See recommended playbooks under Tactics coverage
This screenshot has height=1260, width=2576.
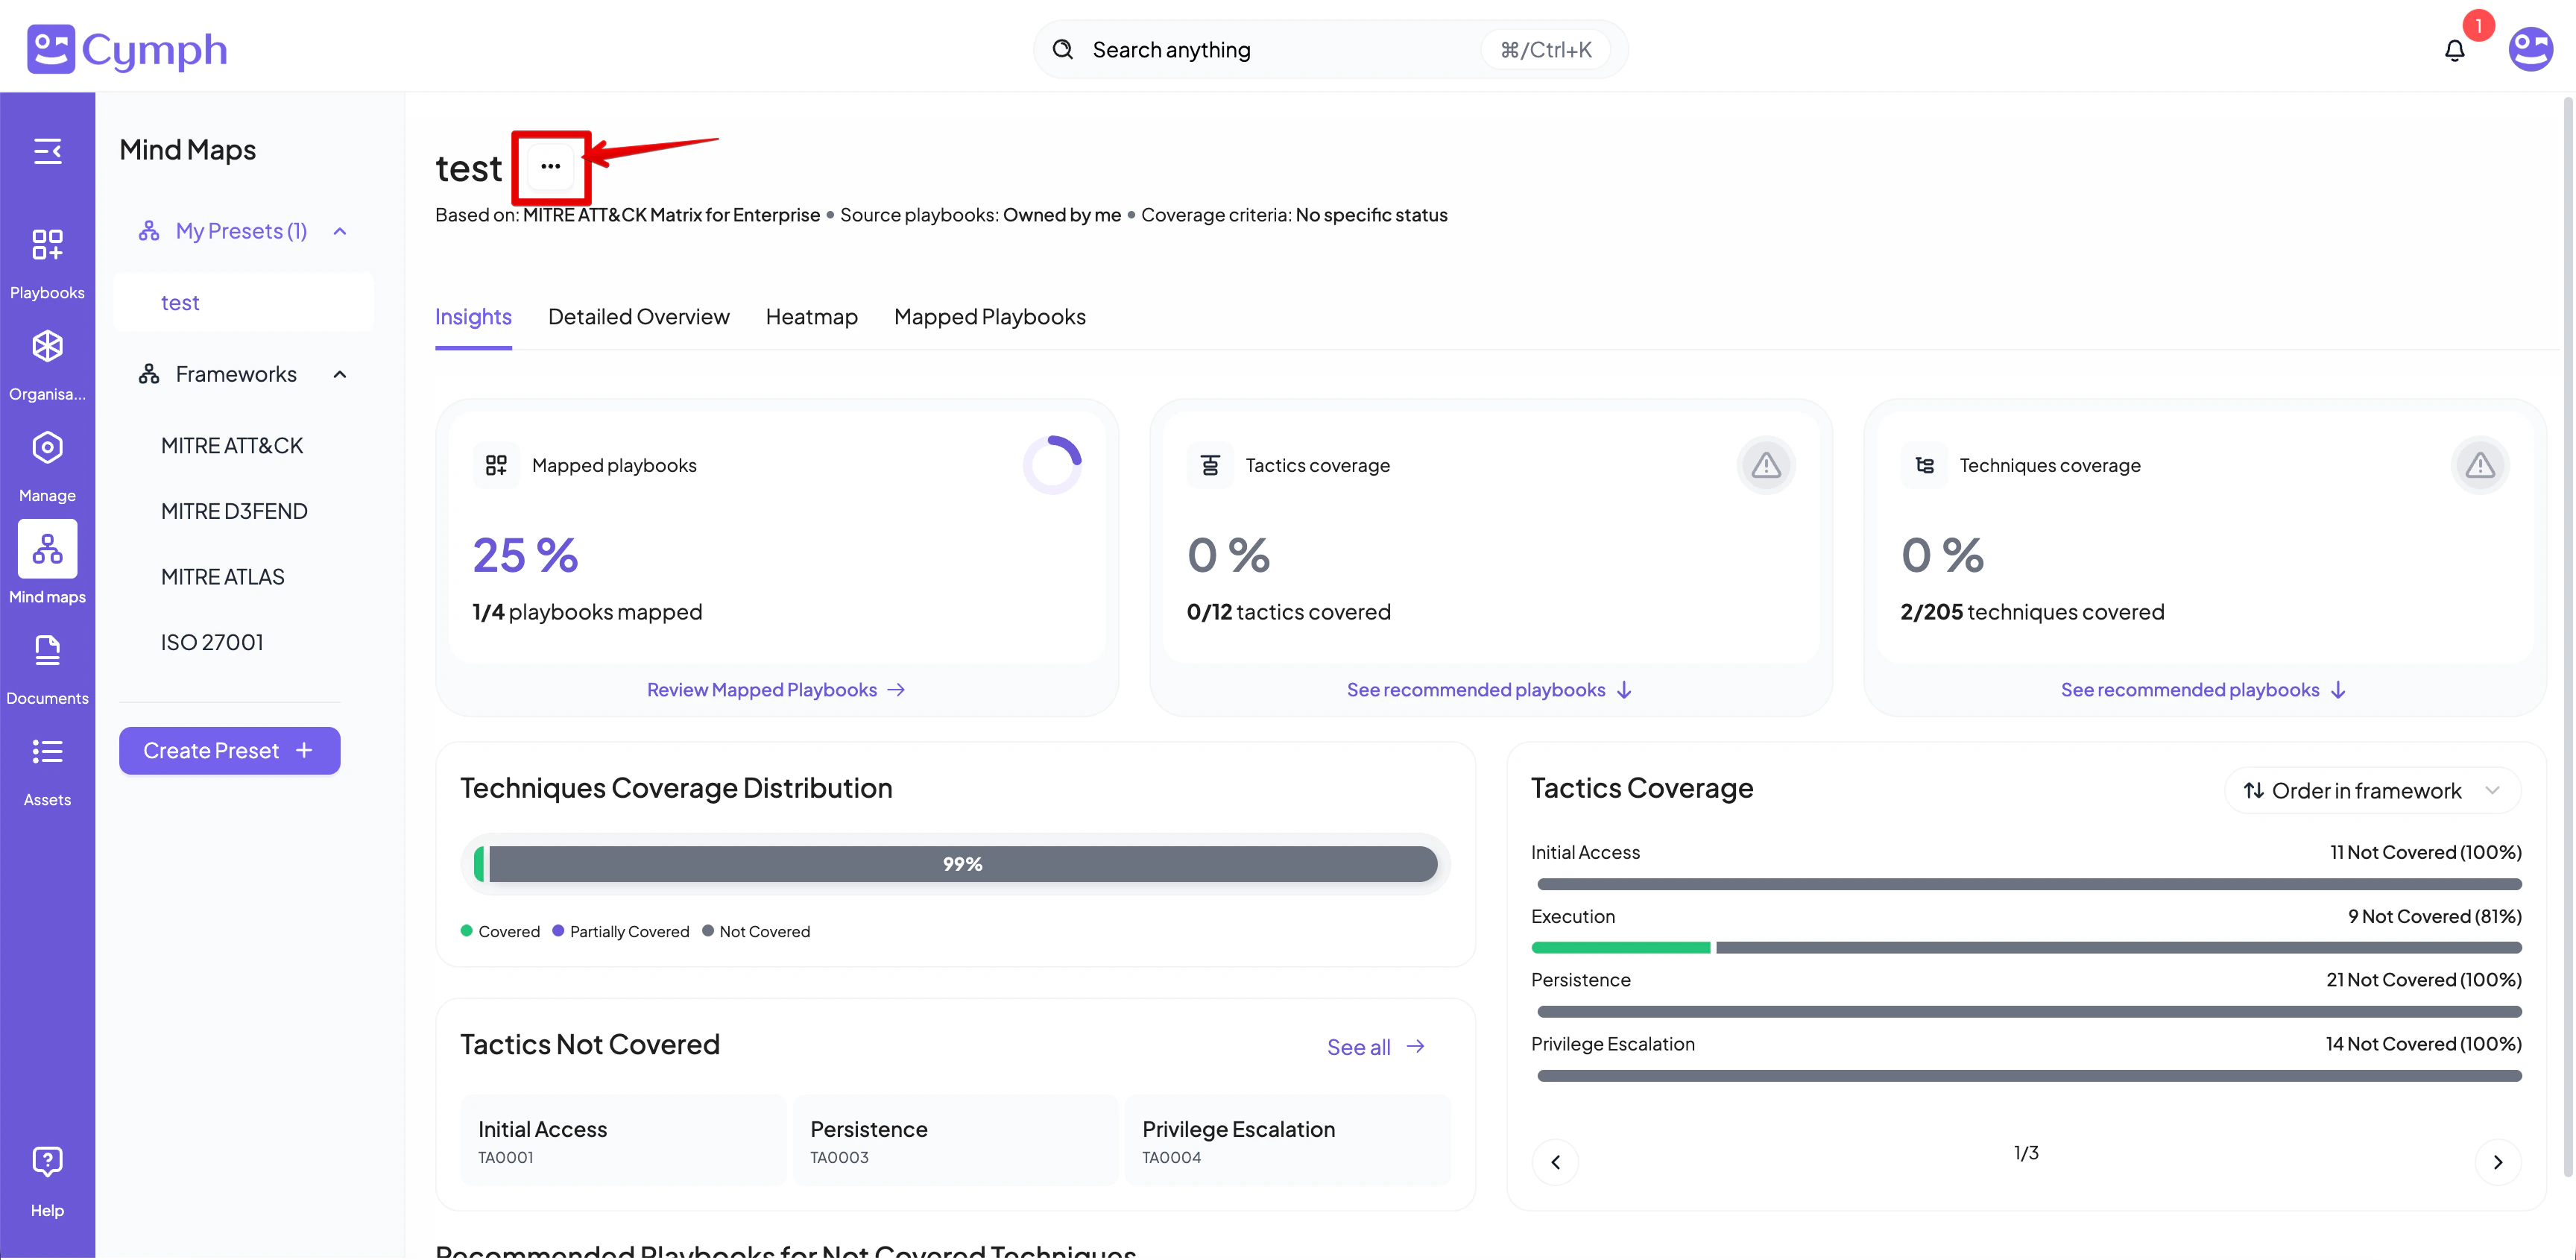[x=1490, y=690]
